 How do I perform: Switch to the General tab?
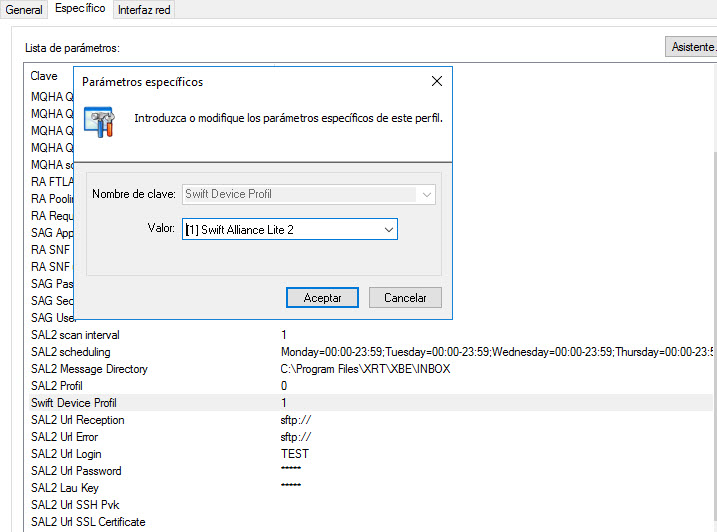(x=24, y=9)
